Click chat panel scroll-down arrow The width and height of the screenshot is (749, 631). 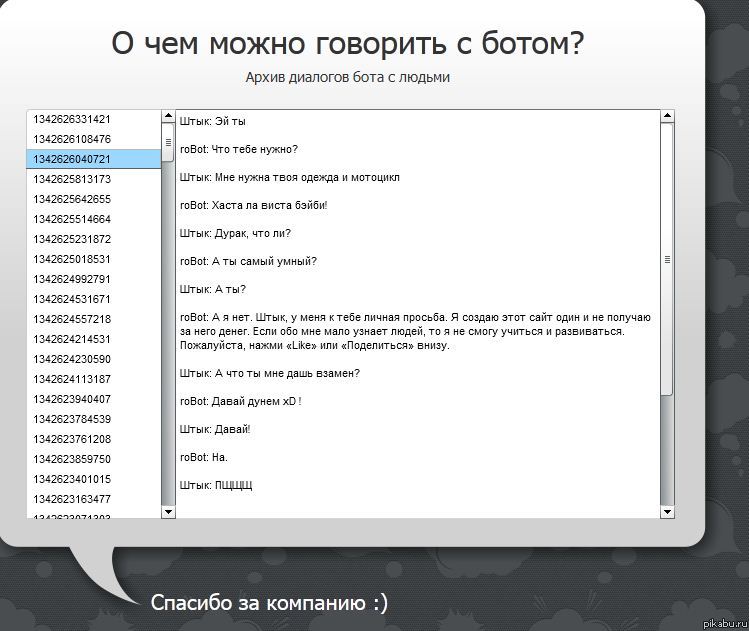tap(667, 512)
